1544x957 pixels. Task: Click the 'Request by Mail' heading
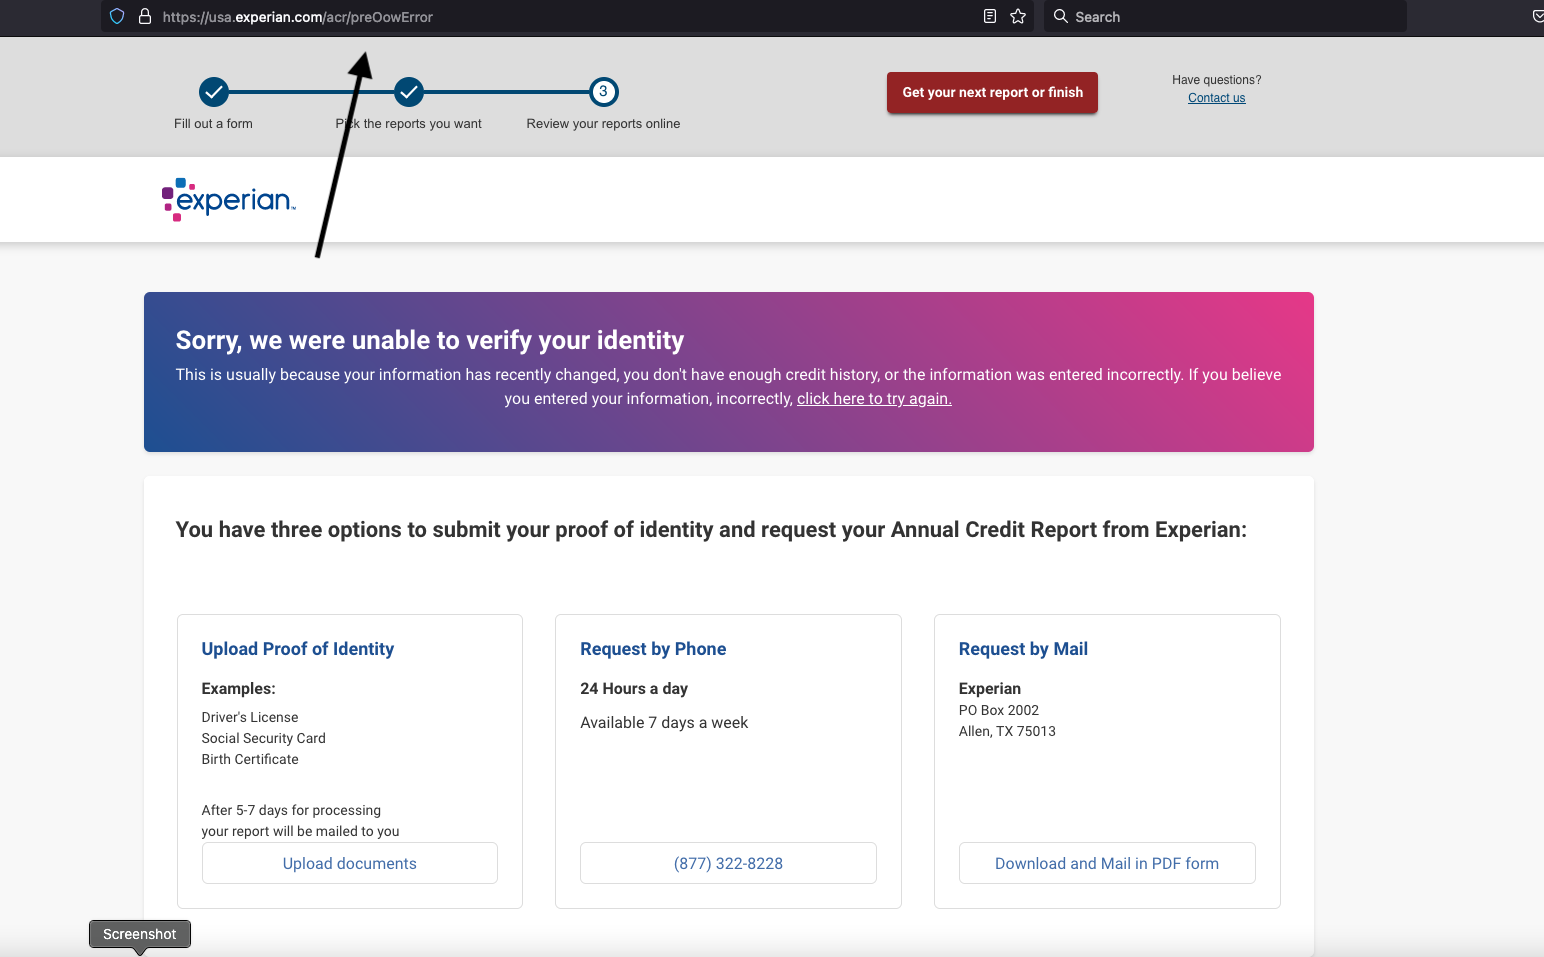pyautogui.click(x=1023, y=649)
